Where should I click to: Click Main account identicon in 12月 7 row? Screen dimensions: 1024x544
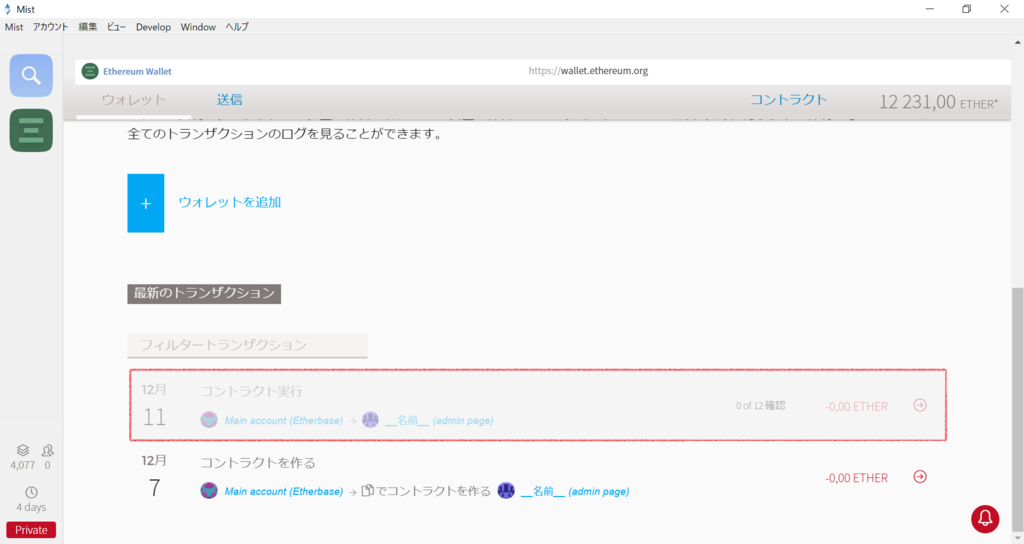coord(209,490)
